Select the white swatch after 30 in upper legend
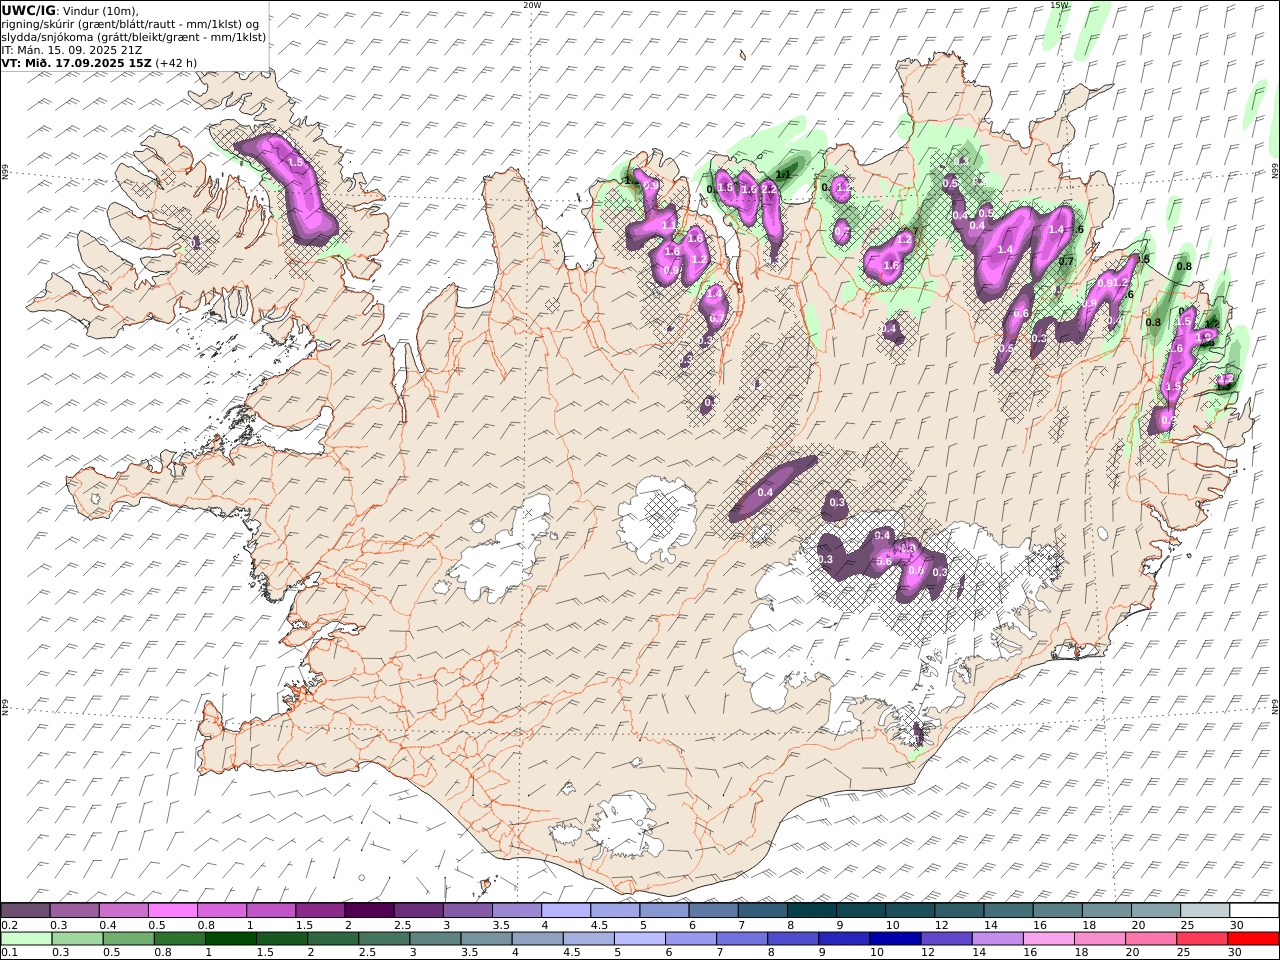 click(x=1254, y=911)
